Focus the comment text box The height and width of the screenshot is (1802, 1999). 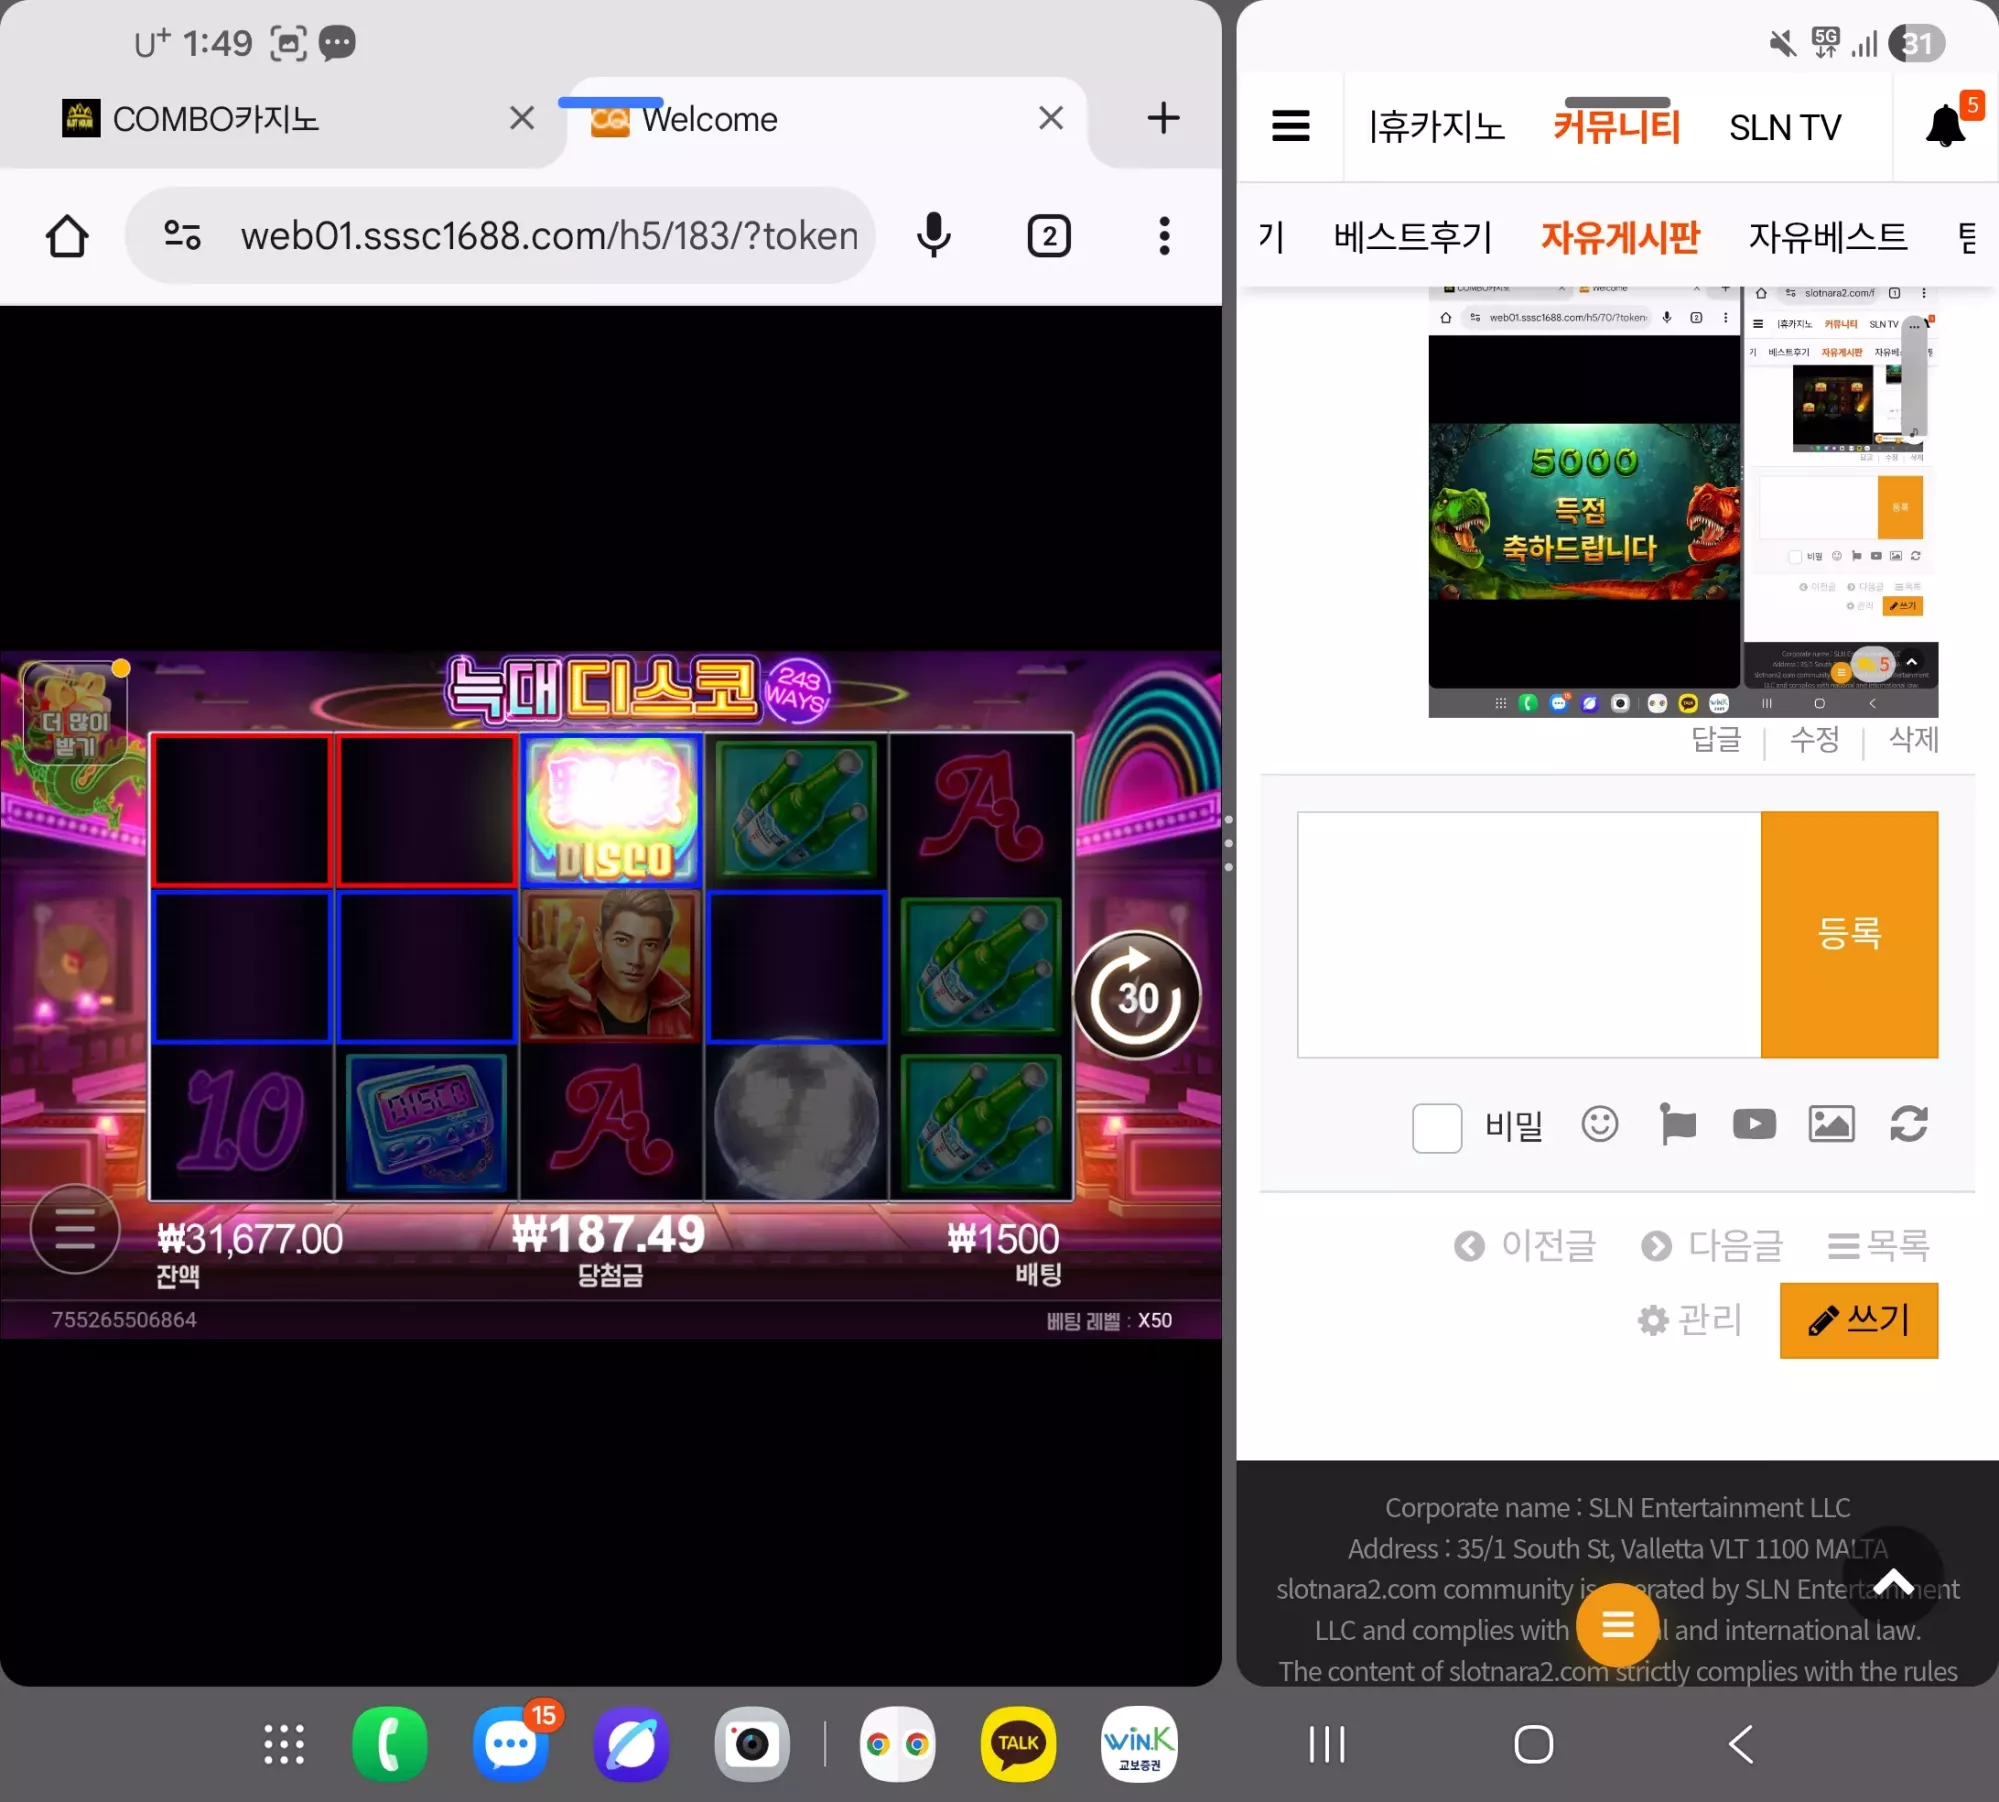[1529, 934]
